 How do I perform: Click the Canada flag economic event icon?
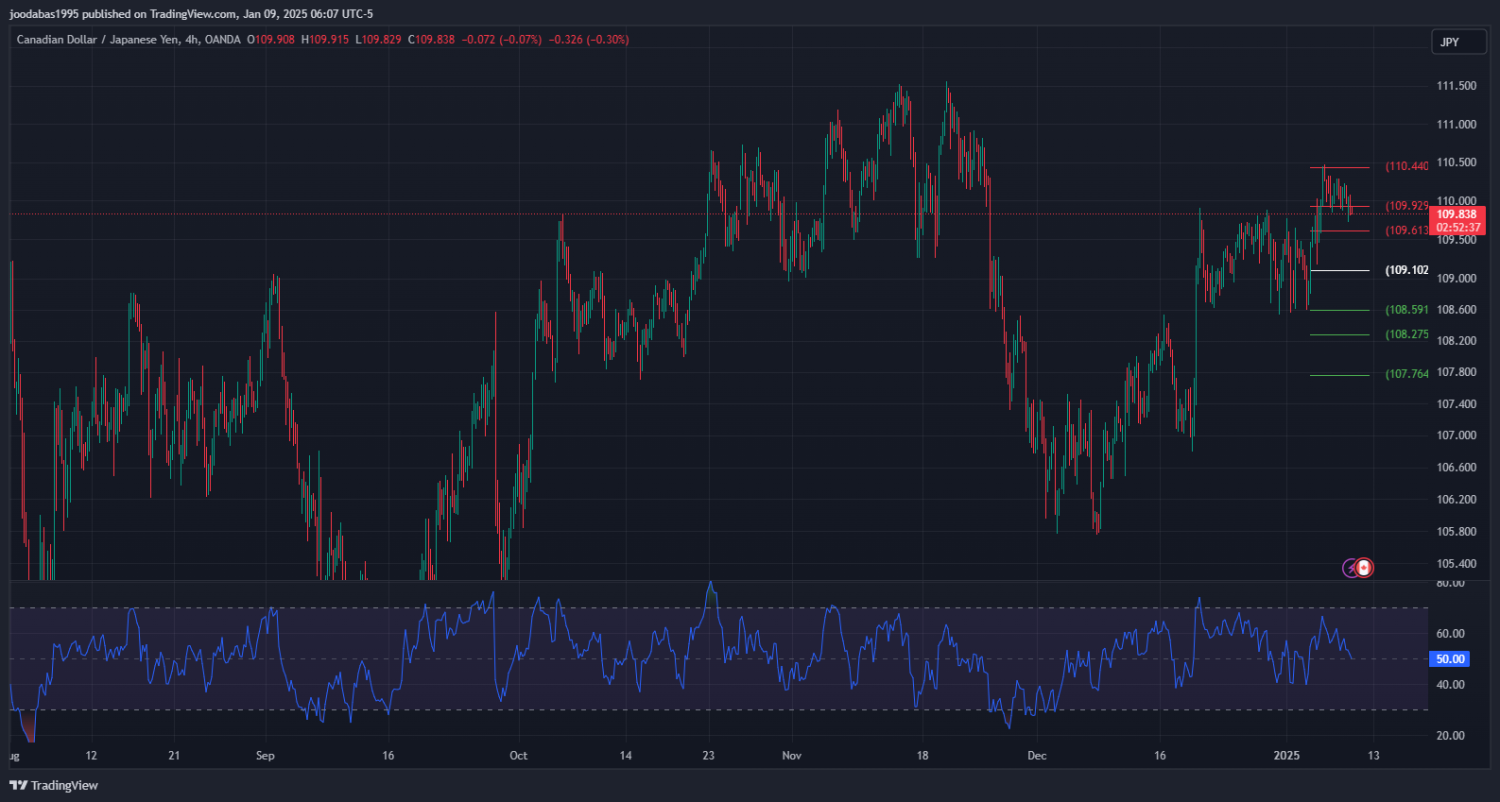point(1365,568)
